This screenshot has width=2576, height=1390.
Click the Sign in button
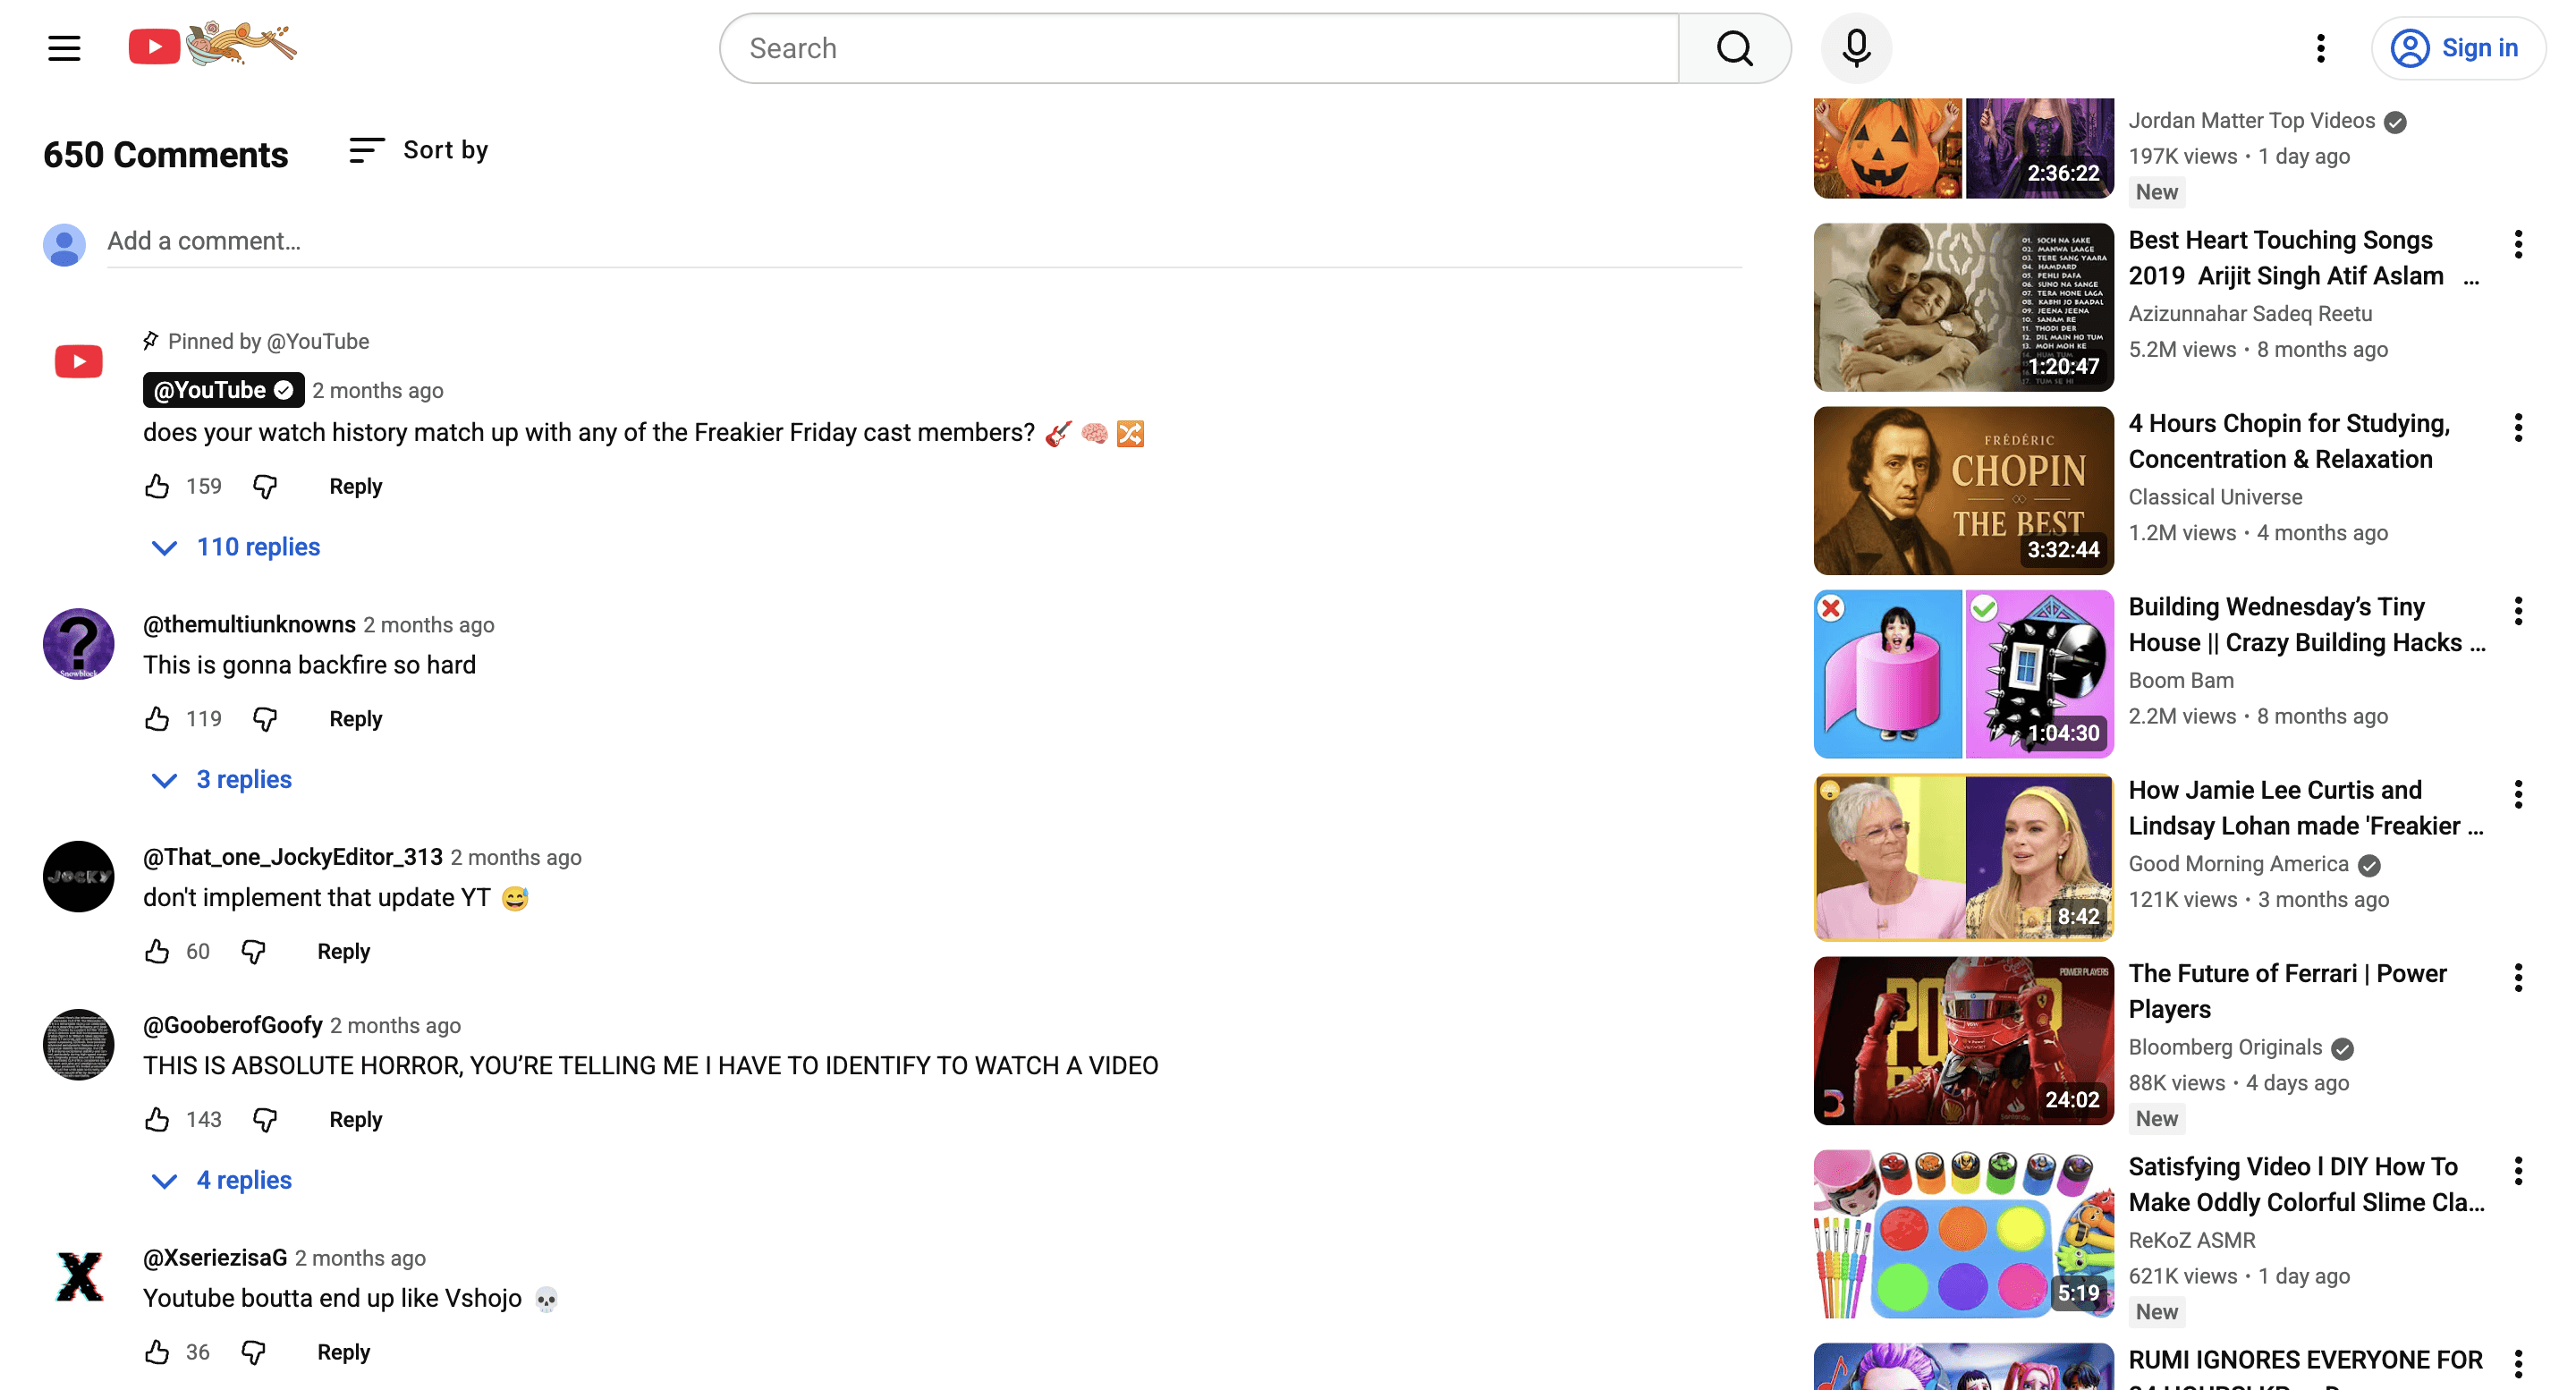2460,47
